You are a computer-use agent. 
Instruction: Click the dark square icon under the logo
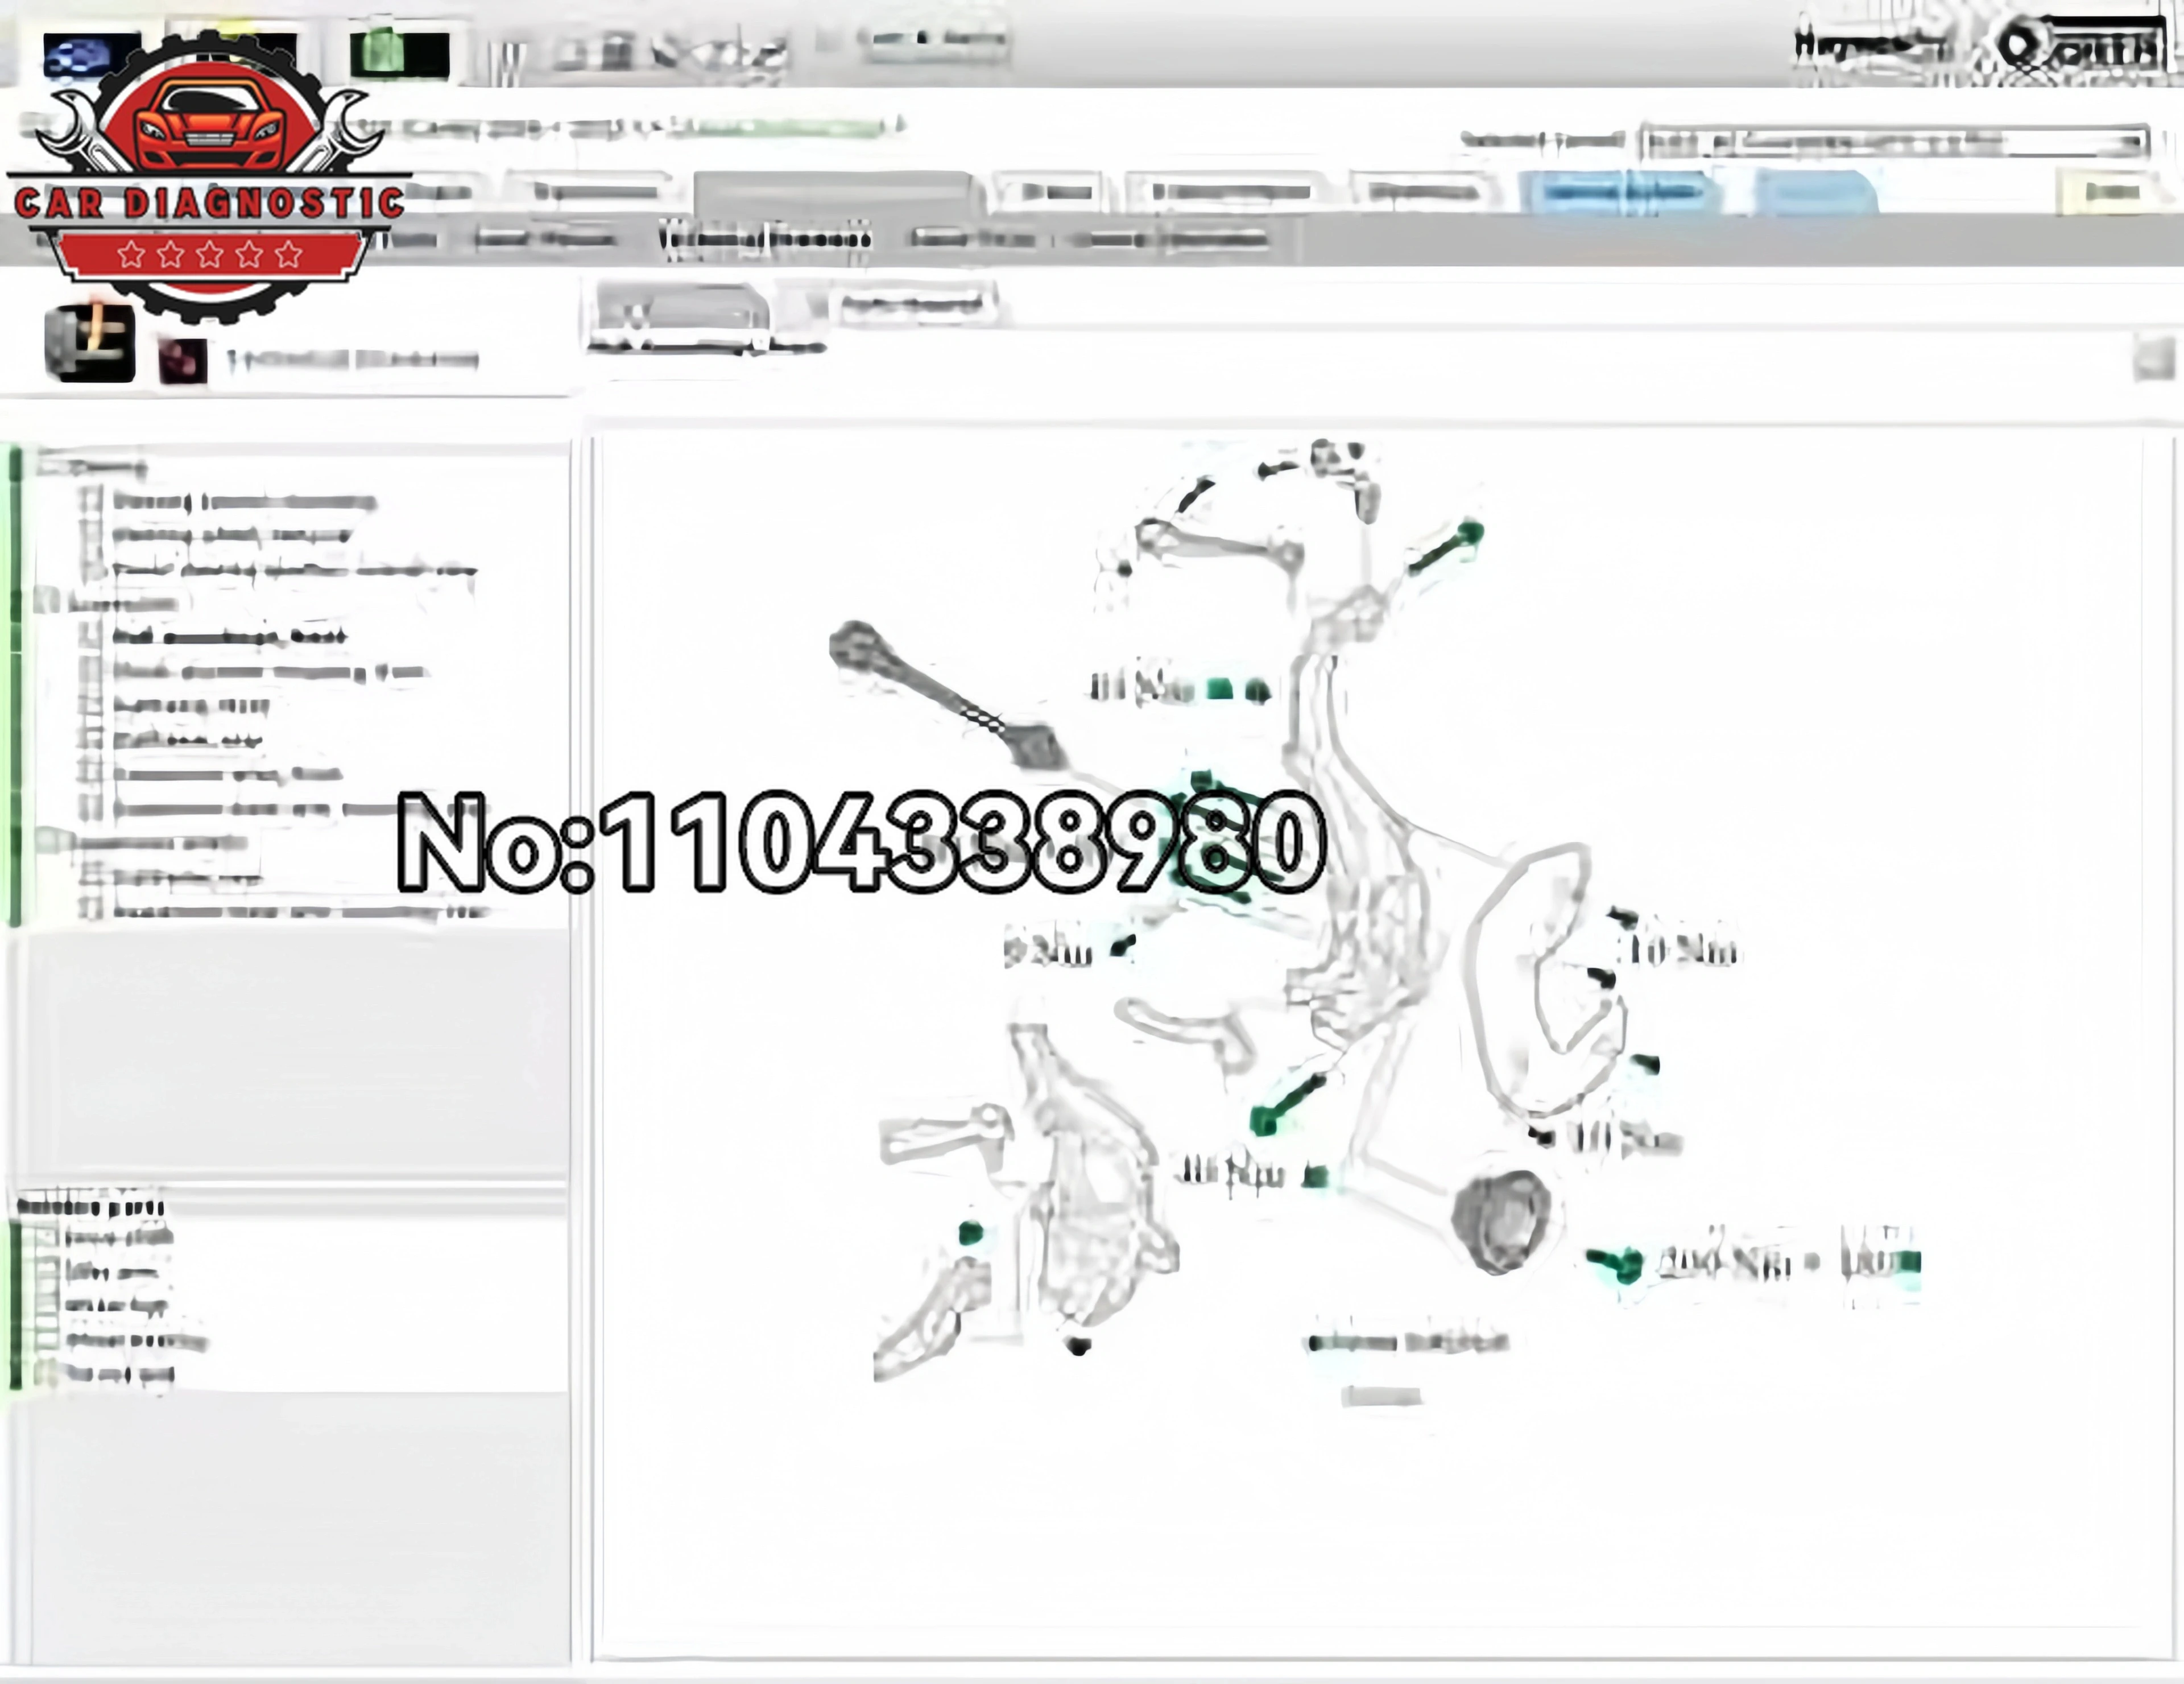click(90, 343)
